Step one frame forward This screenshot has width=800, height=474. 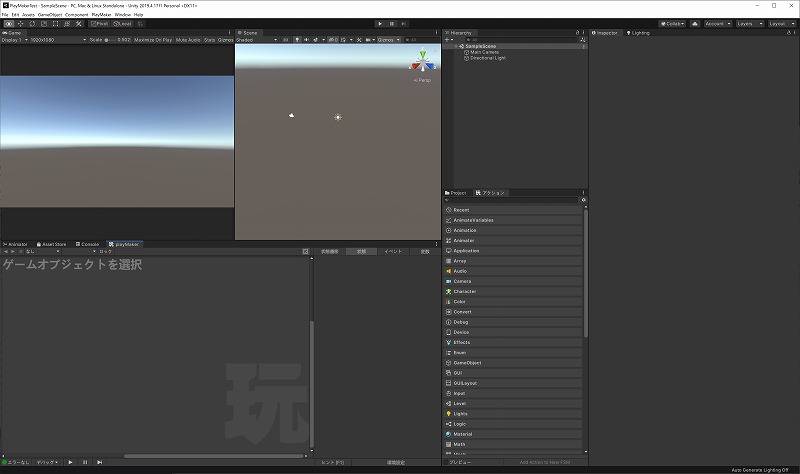pyautogui.click(x=404, y=23)
